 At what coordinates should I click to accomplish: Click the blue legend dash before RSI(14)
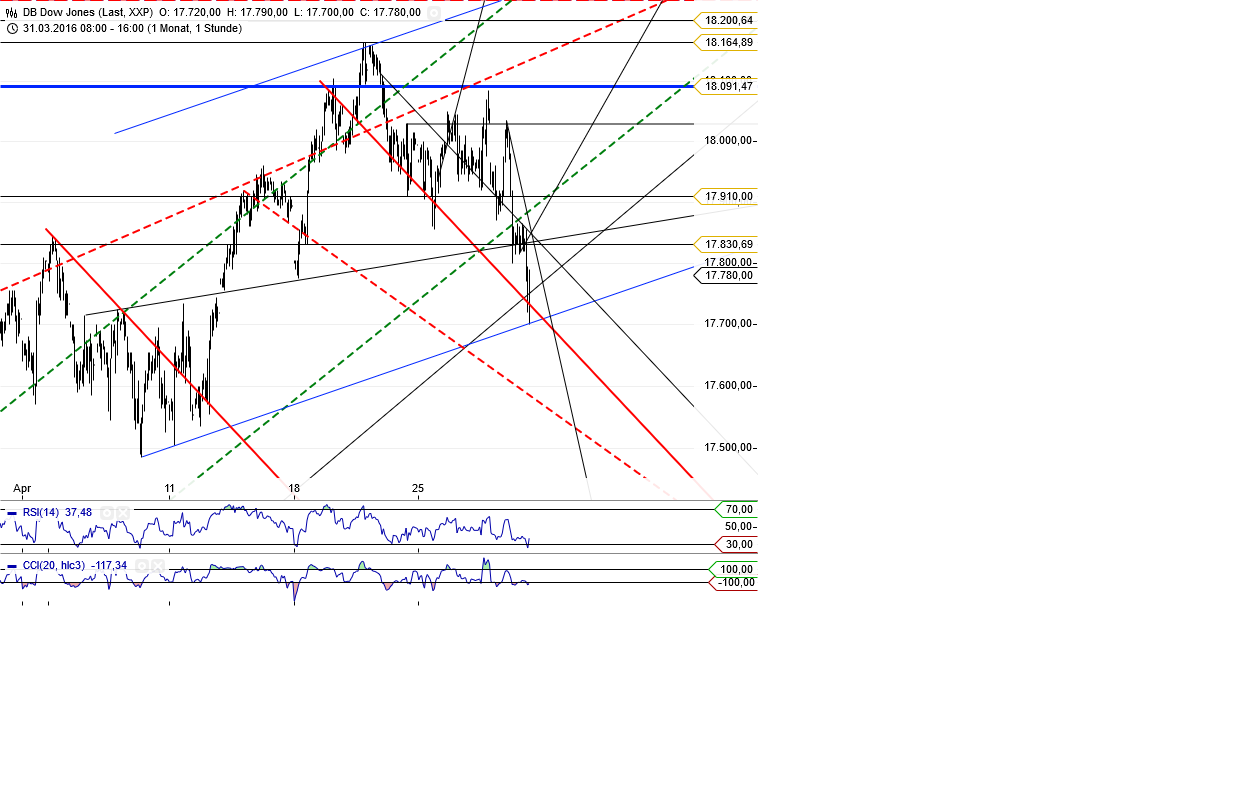[12, 512]
